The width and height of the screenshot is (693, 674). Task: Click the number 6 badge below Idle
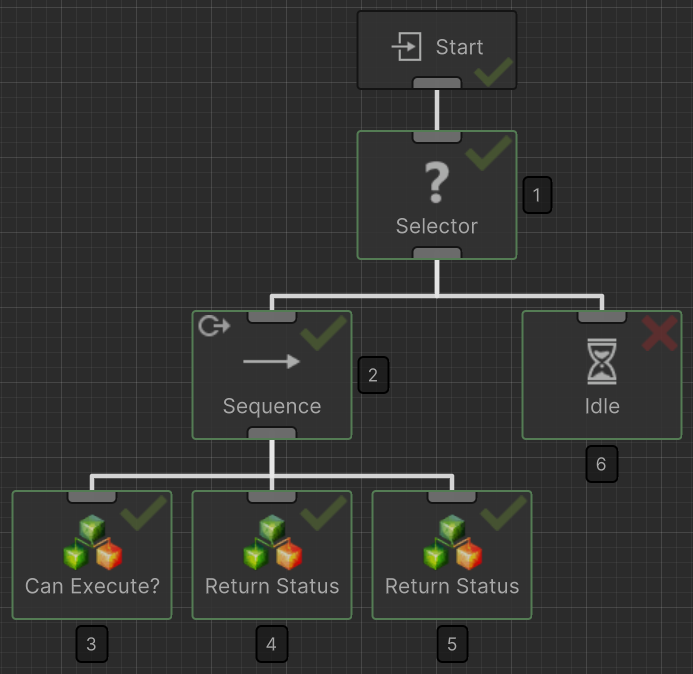coord(601,464)
